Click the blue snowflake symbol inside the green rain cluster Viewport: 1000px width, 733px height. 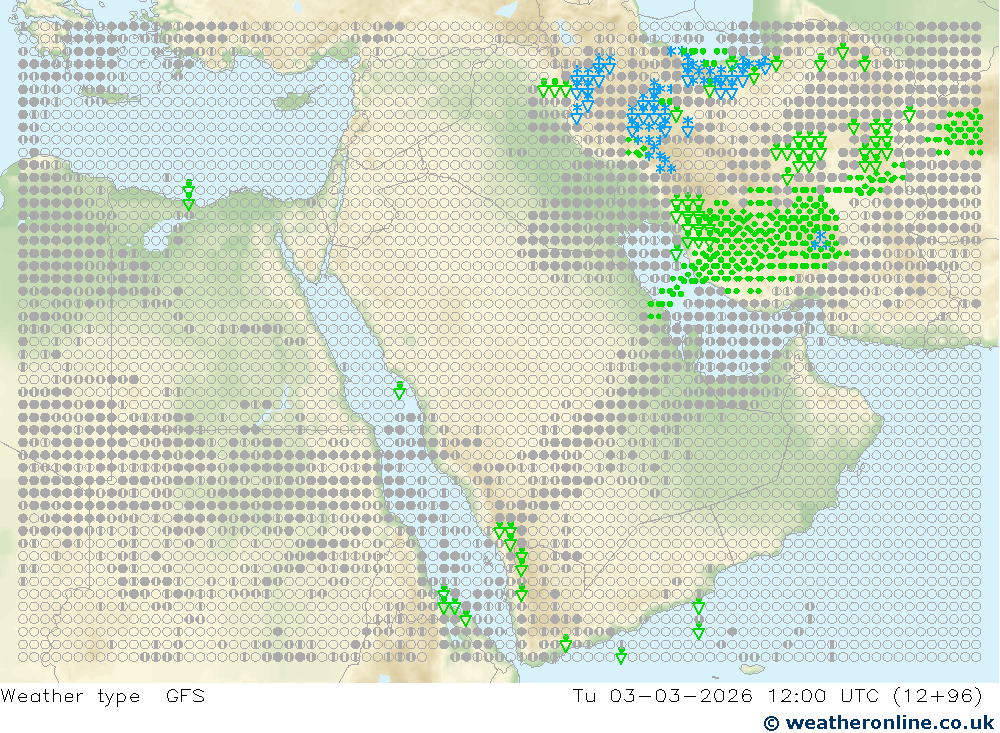pos(820,240)
